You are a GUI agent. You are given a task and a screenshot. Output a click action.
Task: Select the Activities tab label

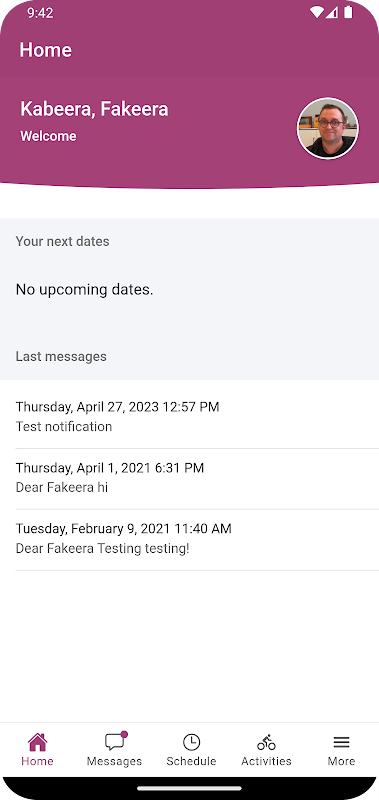[x=266, y=761]
